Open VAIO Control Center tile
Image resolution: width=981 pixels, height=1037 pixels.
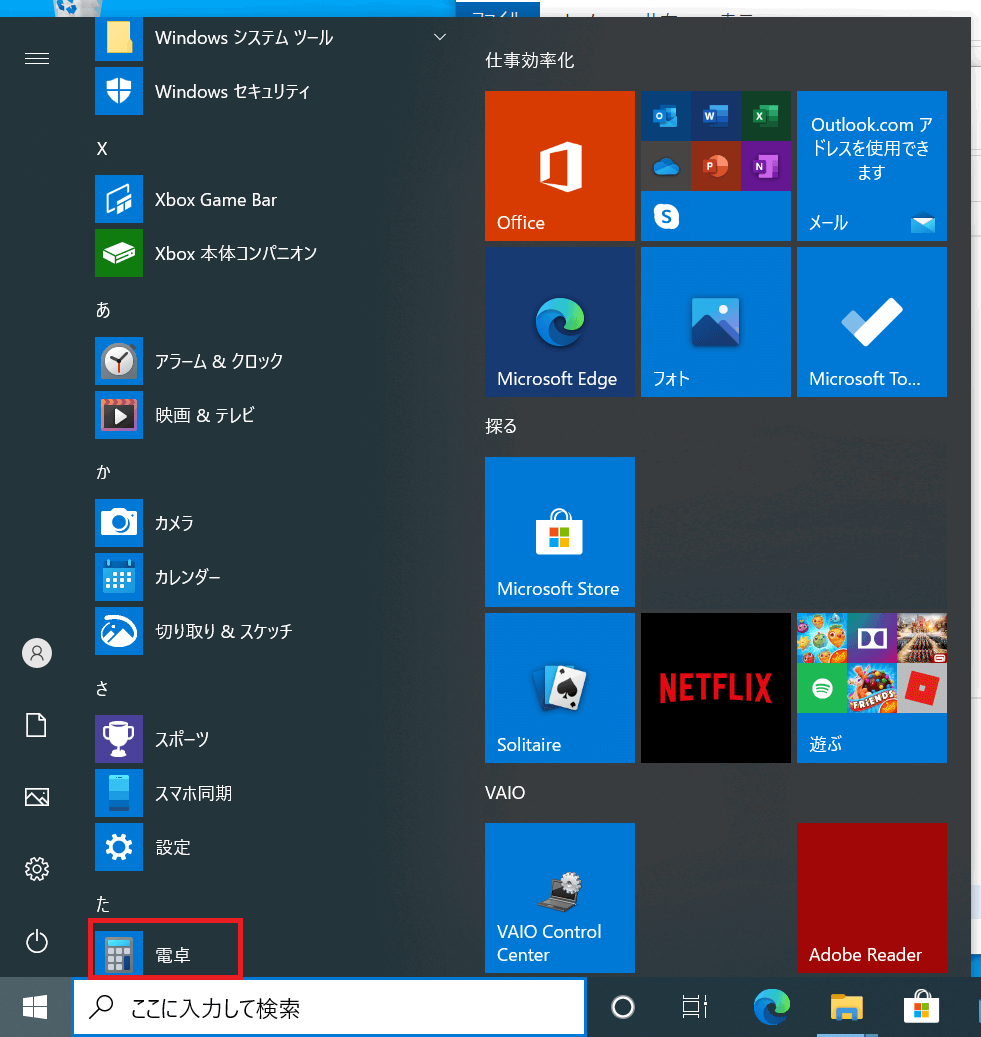pyautogui.click(x=560, y=898)
